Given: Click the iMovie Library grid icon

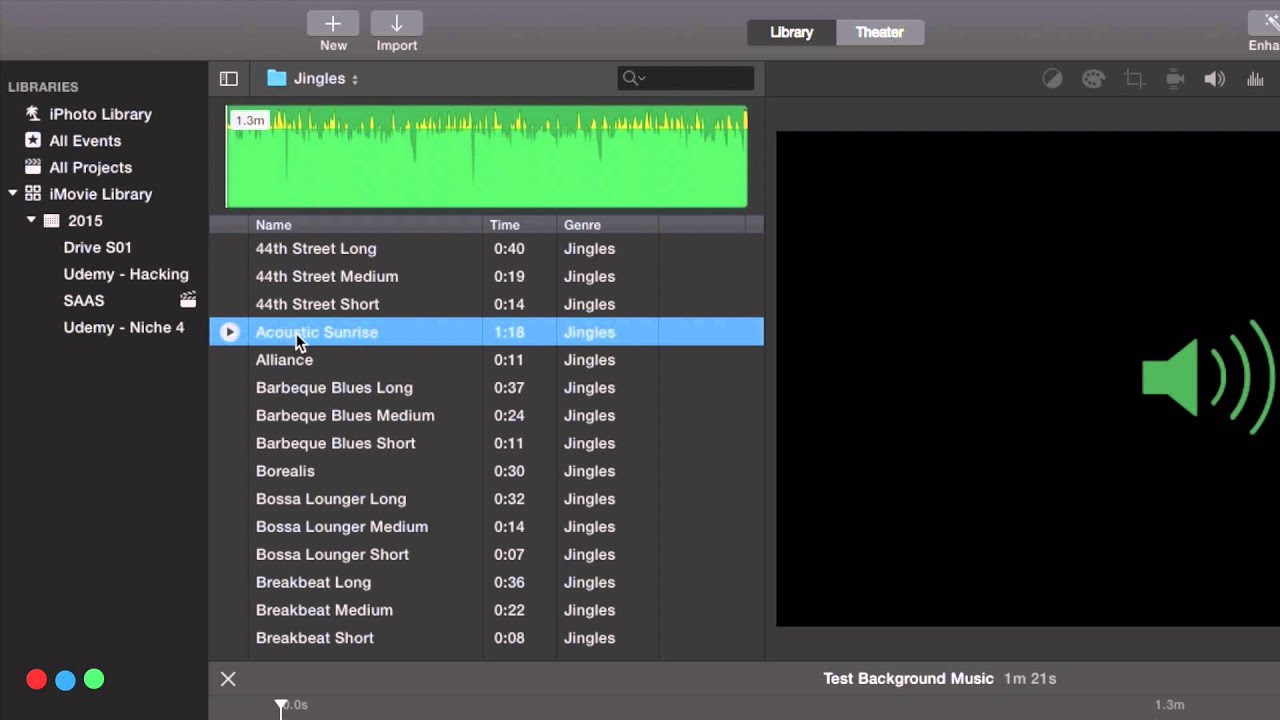Looking at the screenshot, I should (x=33, y=193).
